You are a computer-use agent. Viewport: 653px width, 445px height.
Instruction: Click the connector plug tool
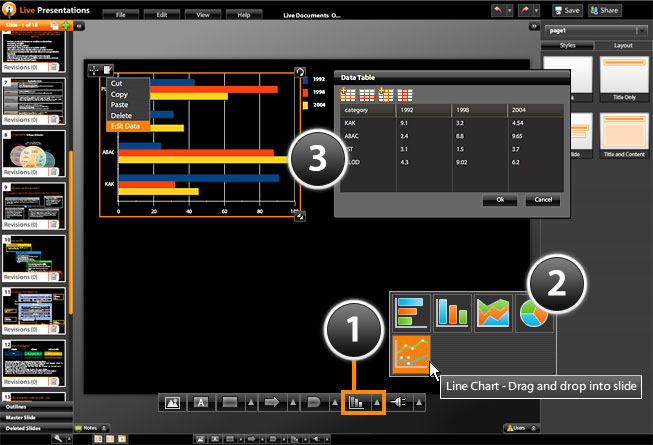[398, 402]
